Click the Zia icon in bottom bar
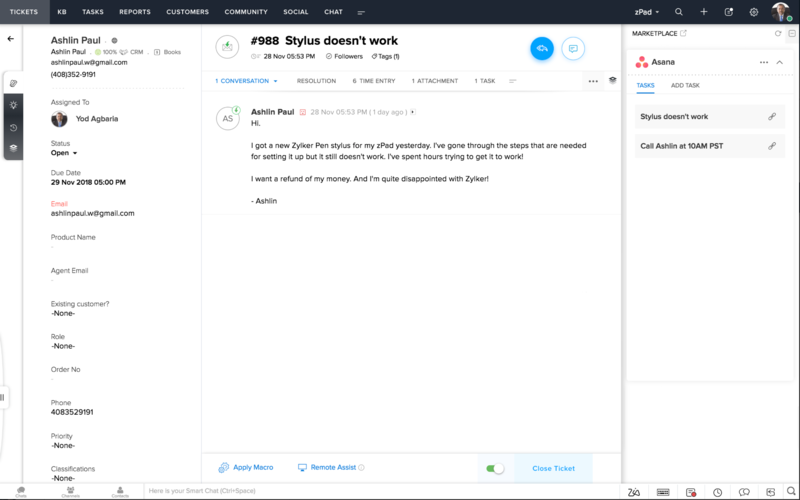The image size is (800, 500). tap(634, 492)
